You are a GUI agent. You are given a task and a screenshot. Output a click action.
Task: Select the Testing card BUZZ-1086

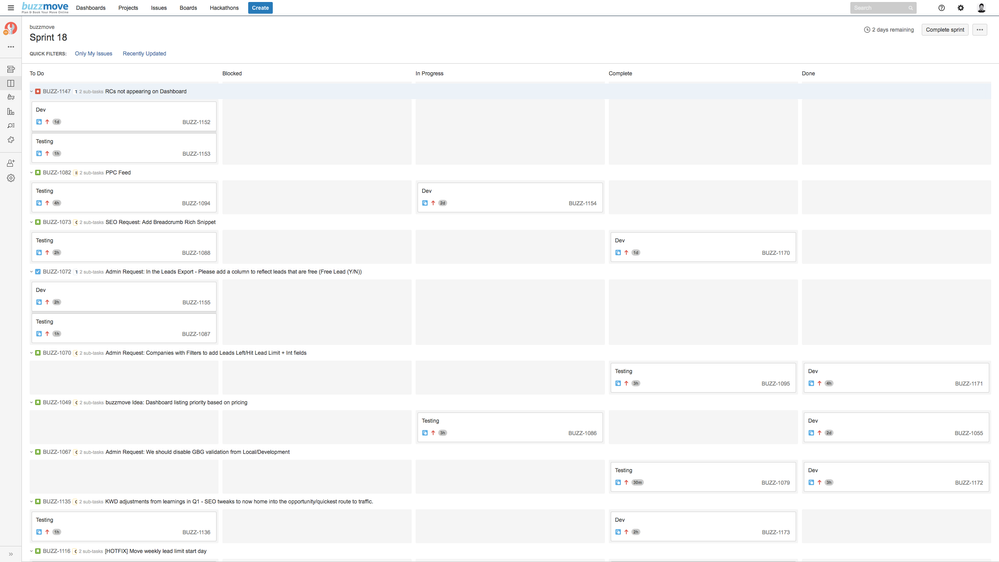tap(510, 426)
